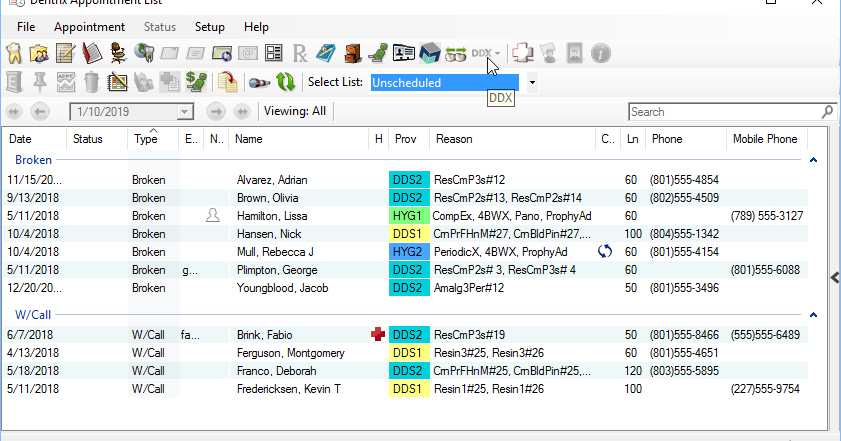The image size is (841, 441).
Task: Sort by the Name column header
Action: tap(299, 139)
